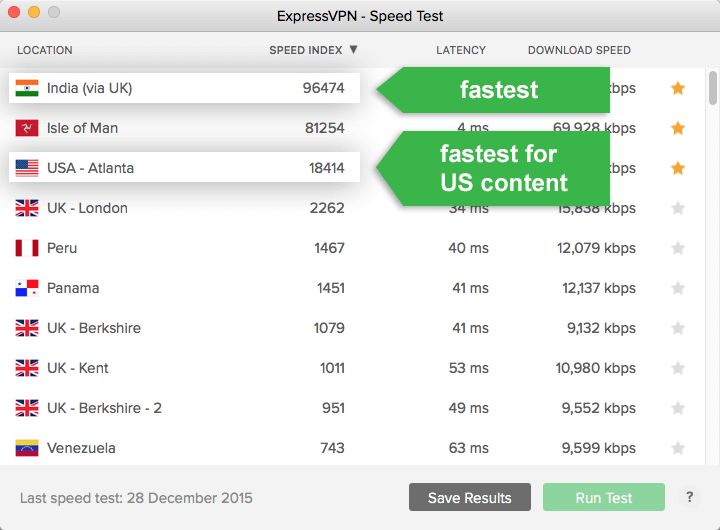Favorite UK - Berkshire - 2 with star
Viewport: 720px width, 530px height.
click(678, 407)
